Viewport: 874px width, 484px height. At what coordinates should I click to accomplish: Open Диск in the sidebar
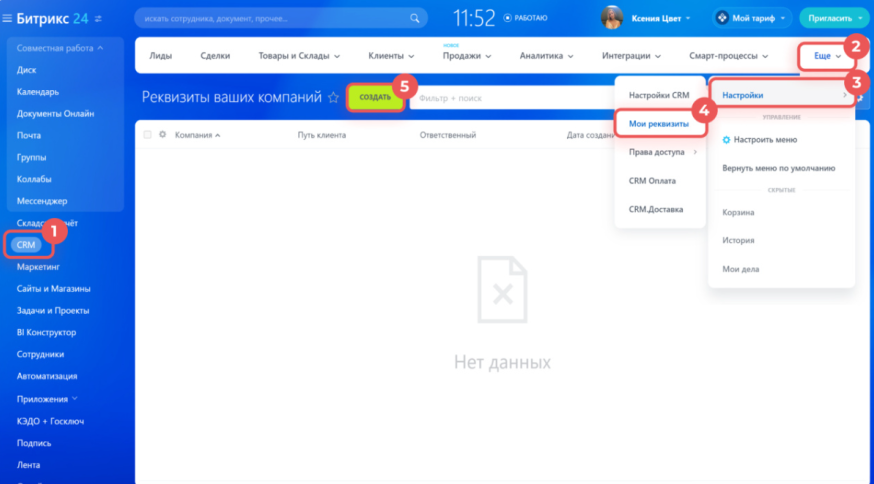[26, 70]
